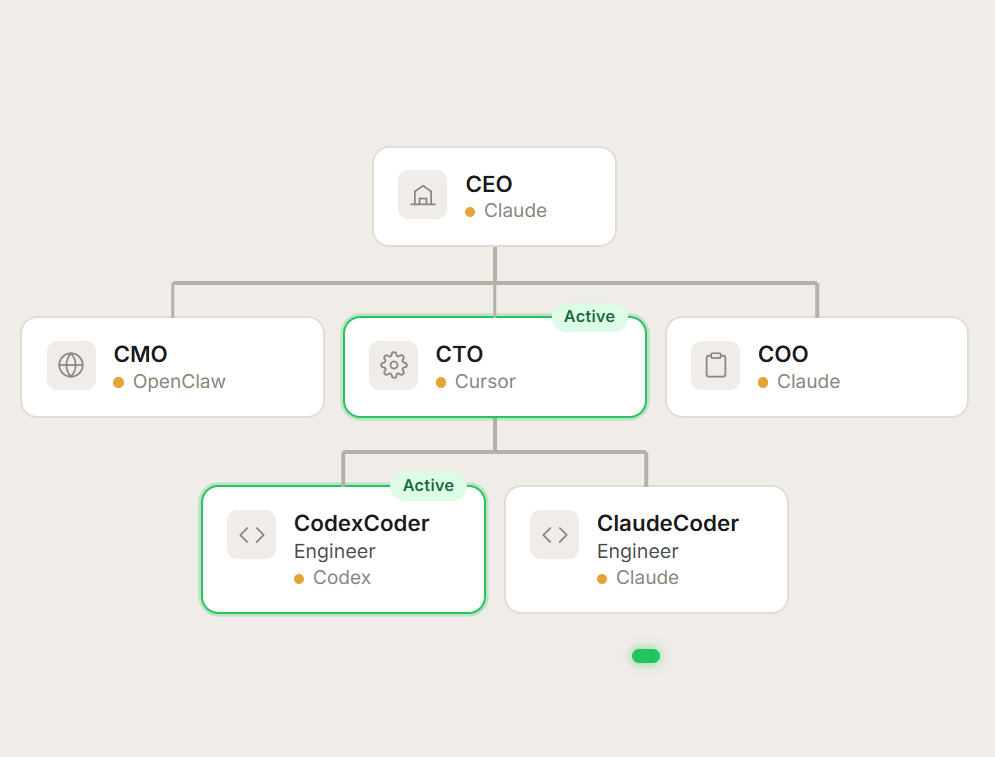This screenshot has height=757, width=995.
Task: Click the CEO building icon
Action: tap(422, 195)
